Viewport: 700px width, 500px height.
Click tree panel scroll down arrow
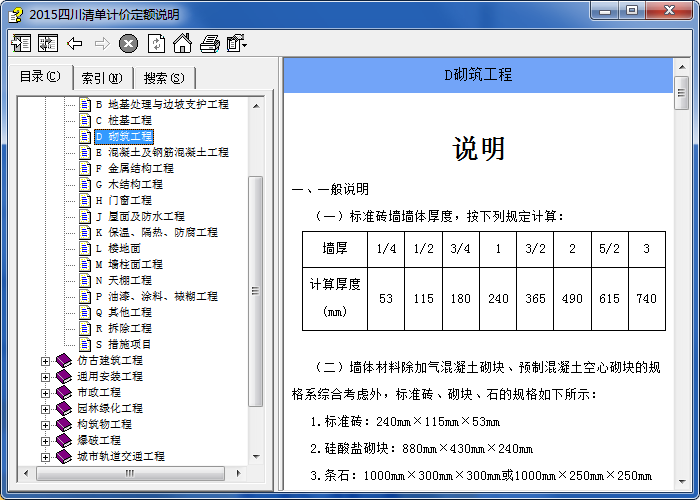[256, 457]
